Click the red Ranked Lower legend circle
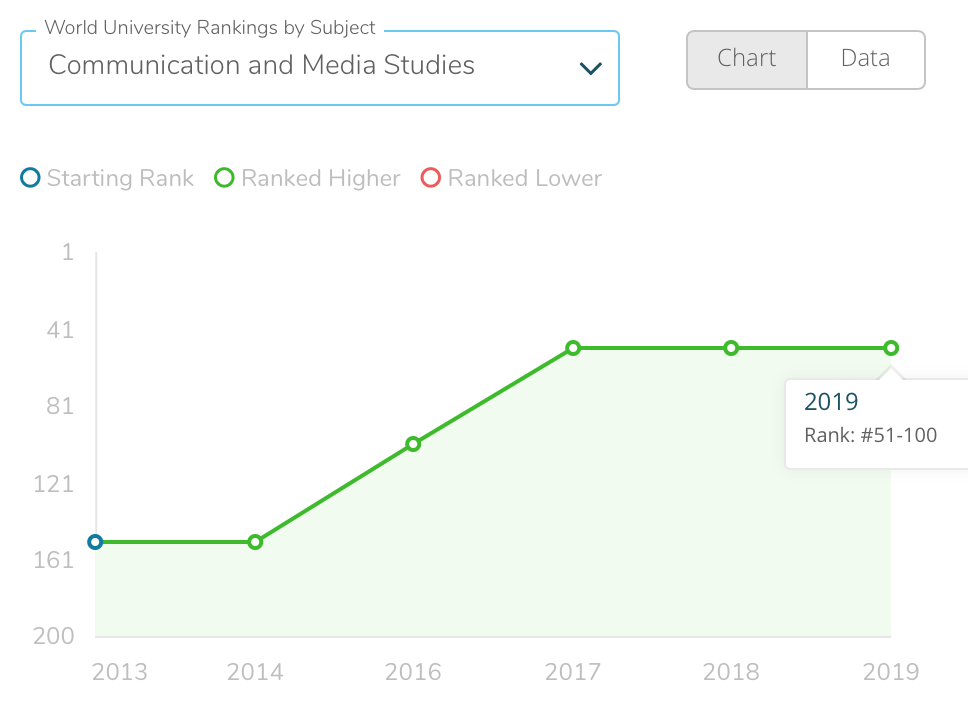Viewport: 968px width, 716px height. point(430,178)
